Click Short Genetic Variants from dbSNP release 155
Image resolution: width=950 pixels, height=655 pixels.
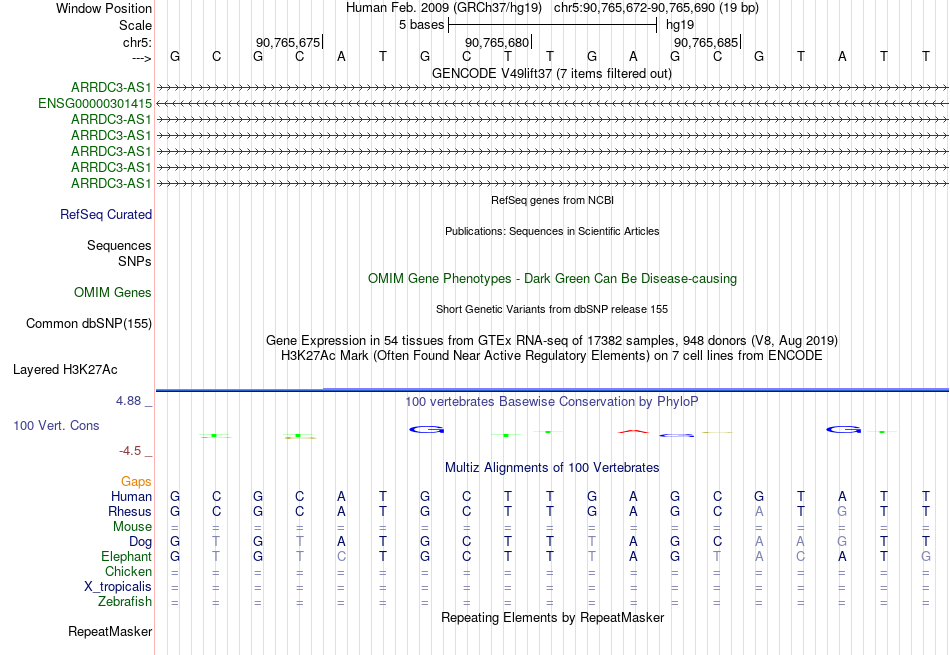coord(552,309)
